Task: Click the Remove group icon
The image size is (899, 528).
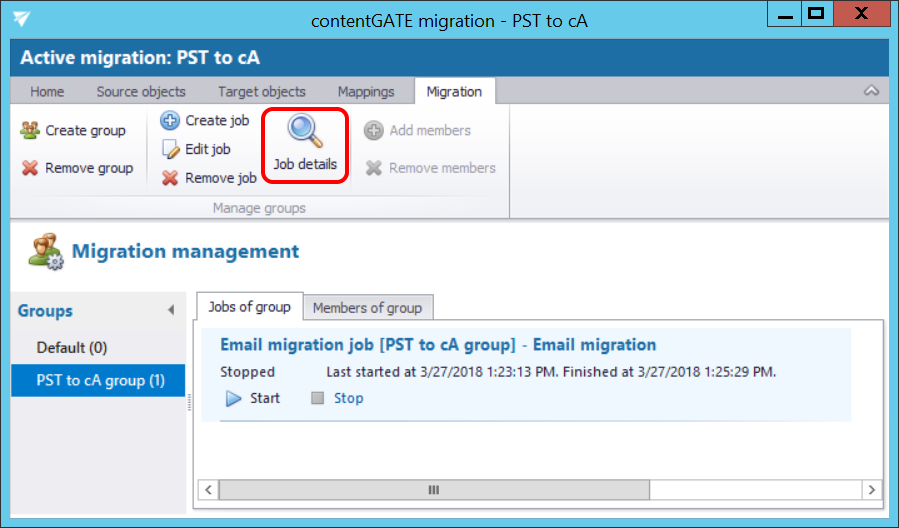Action: pos(30,168)
